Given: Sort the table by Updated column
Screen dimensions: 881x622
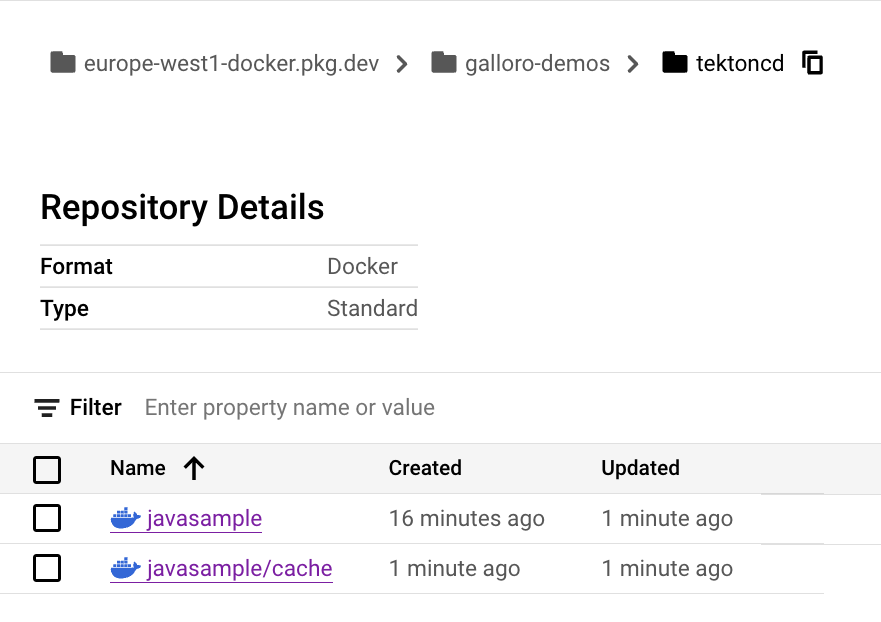Looking at the screenshot, I should tap(640, 468).
